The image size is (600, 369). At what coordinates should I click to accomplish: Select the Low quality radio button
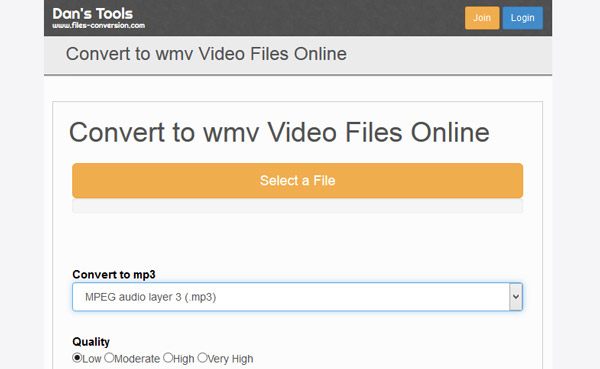[x=77, y=358]
